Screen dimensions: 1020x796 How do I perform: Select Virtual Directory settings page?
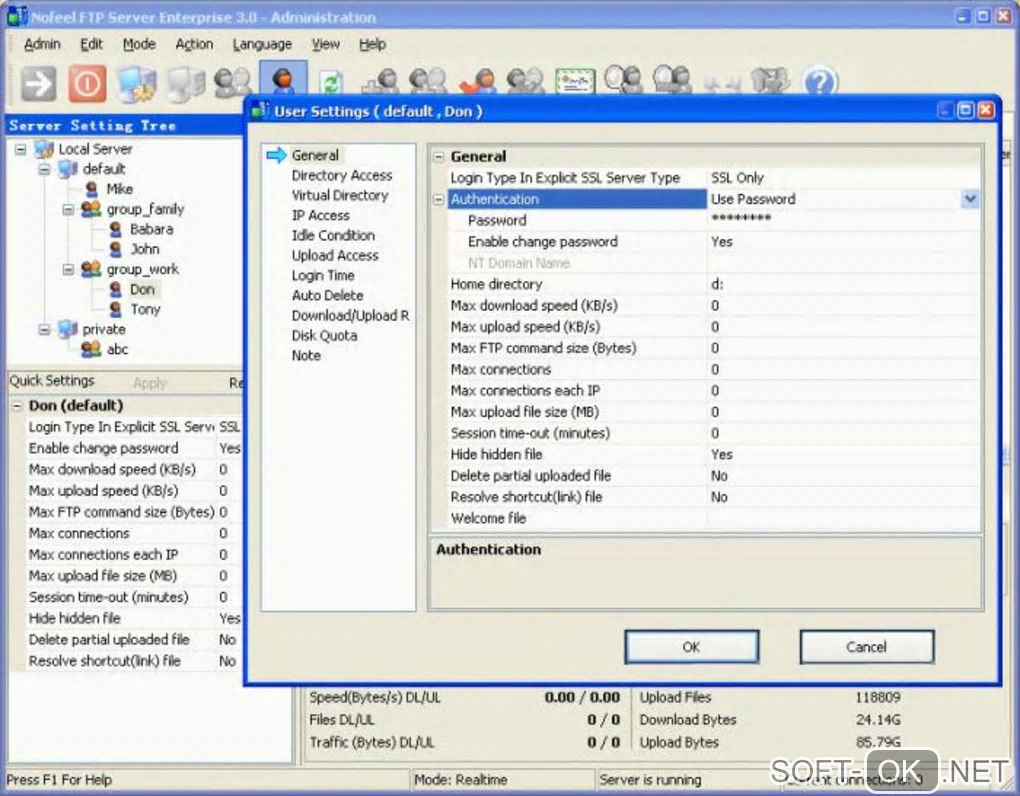pos(340,195)
